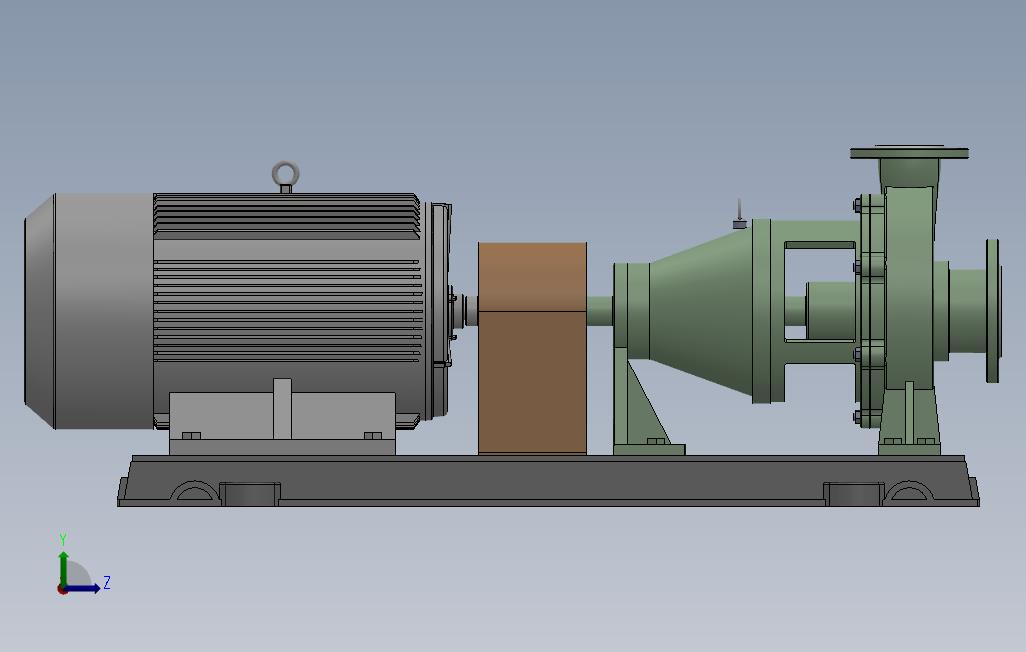Click the blue Z axis arrow of triad

(x=82, y=589)
